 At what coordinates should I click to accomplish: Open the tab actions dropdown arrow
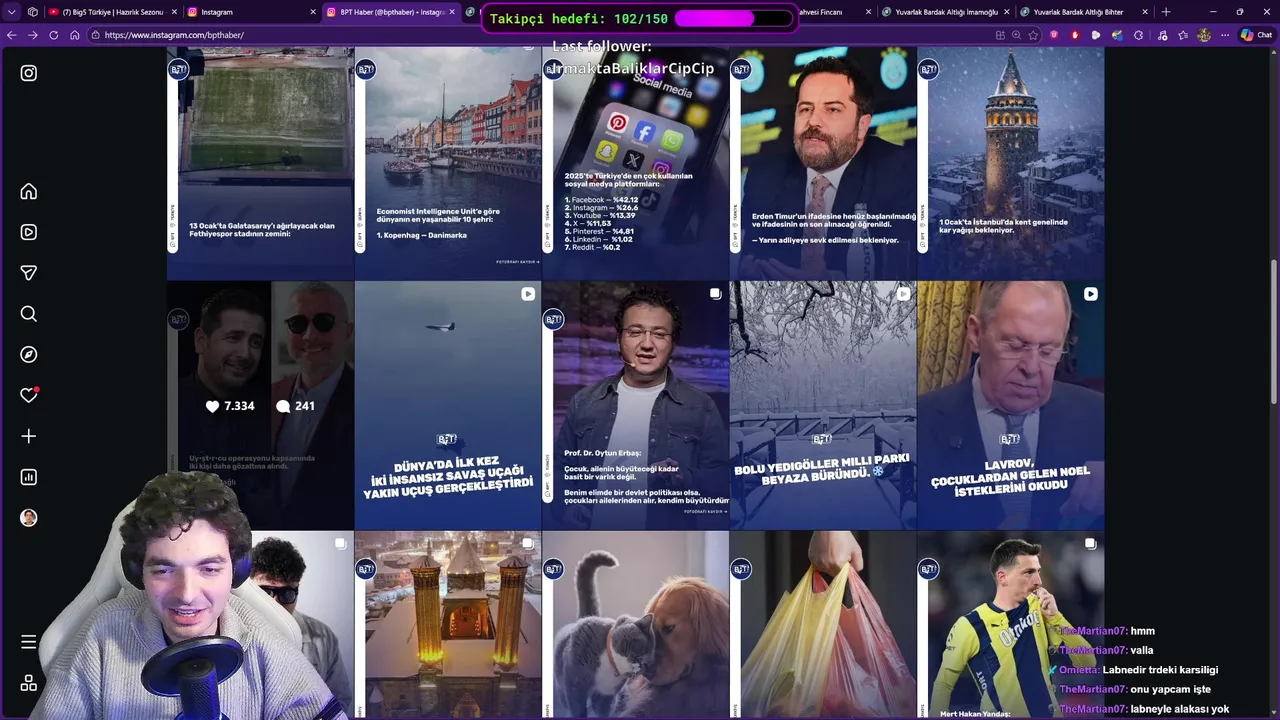tap(11, 12)
